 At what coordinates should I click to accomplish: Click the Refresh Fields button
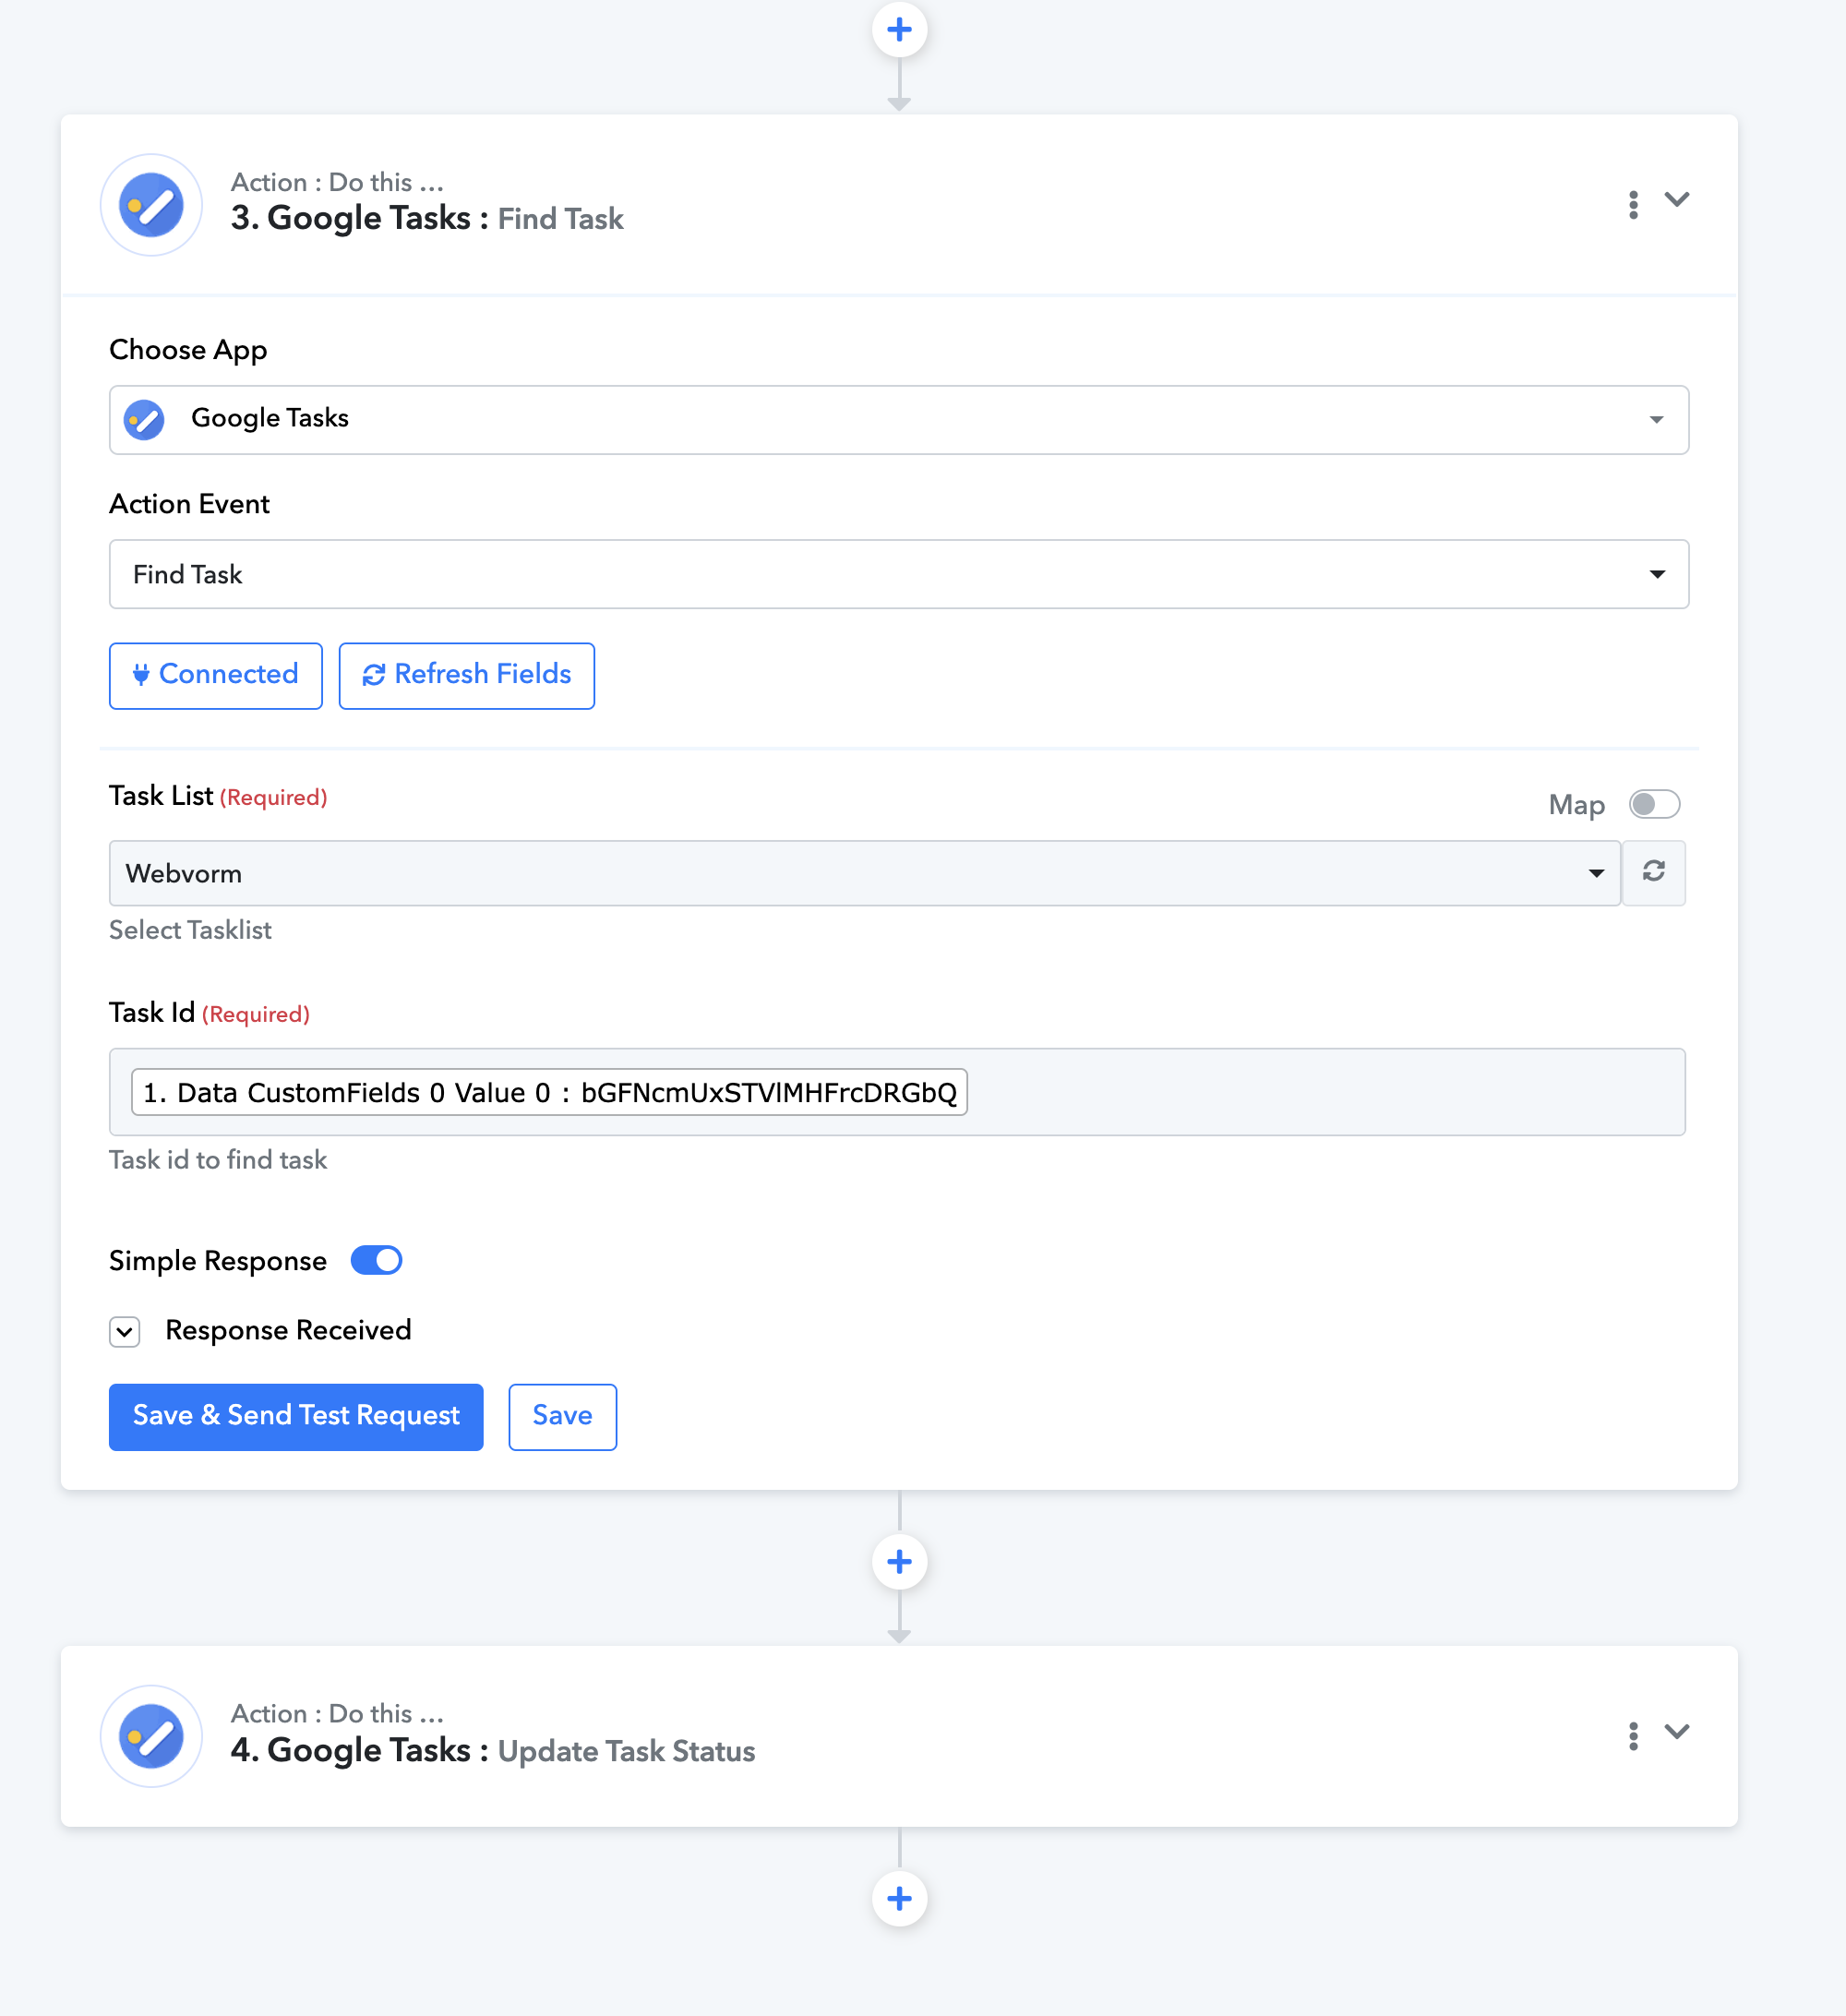467,676
